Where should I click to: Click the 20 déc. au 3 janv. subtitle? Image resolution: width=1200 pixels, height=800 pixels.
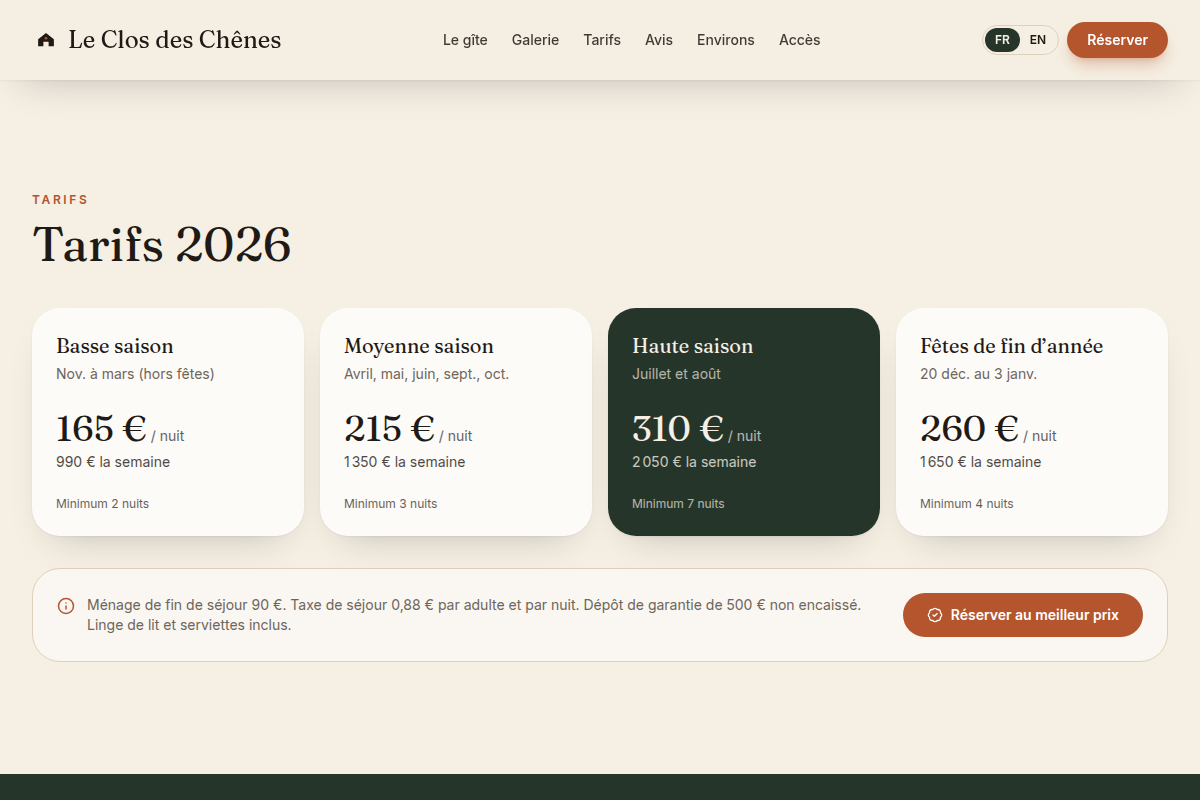(x=979, y=374)
